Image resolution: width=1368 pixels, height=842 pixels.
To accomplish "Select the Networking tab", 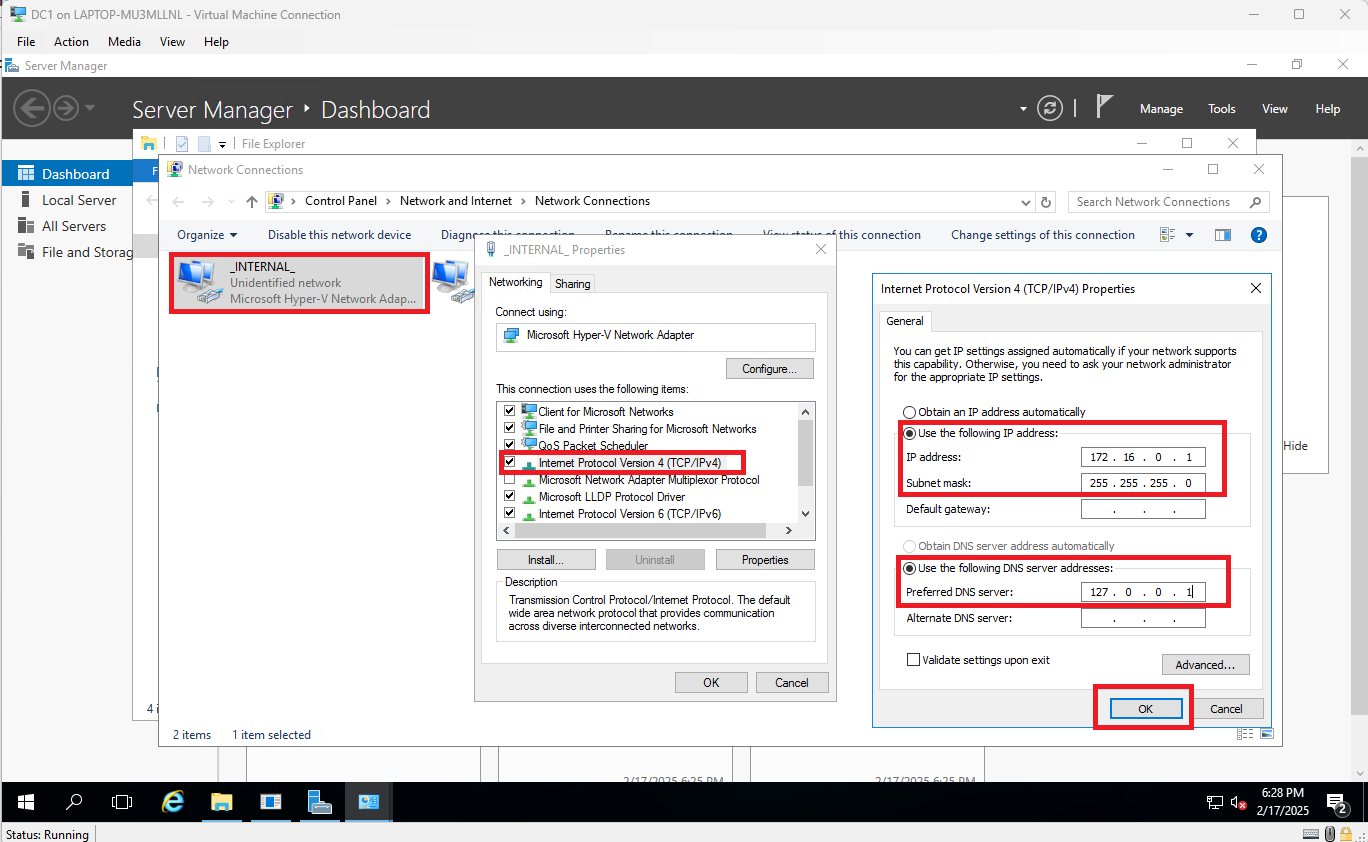I will pos(516,282).
